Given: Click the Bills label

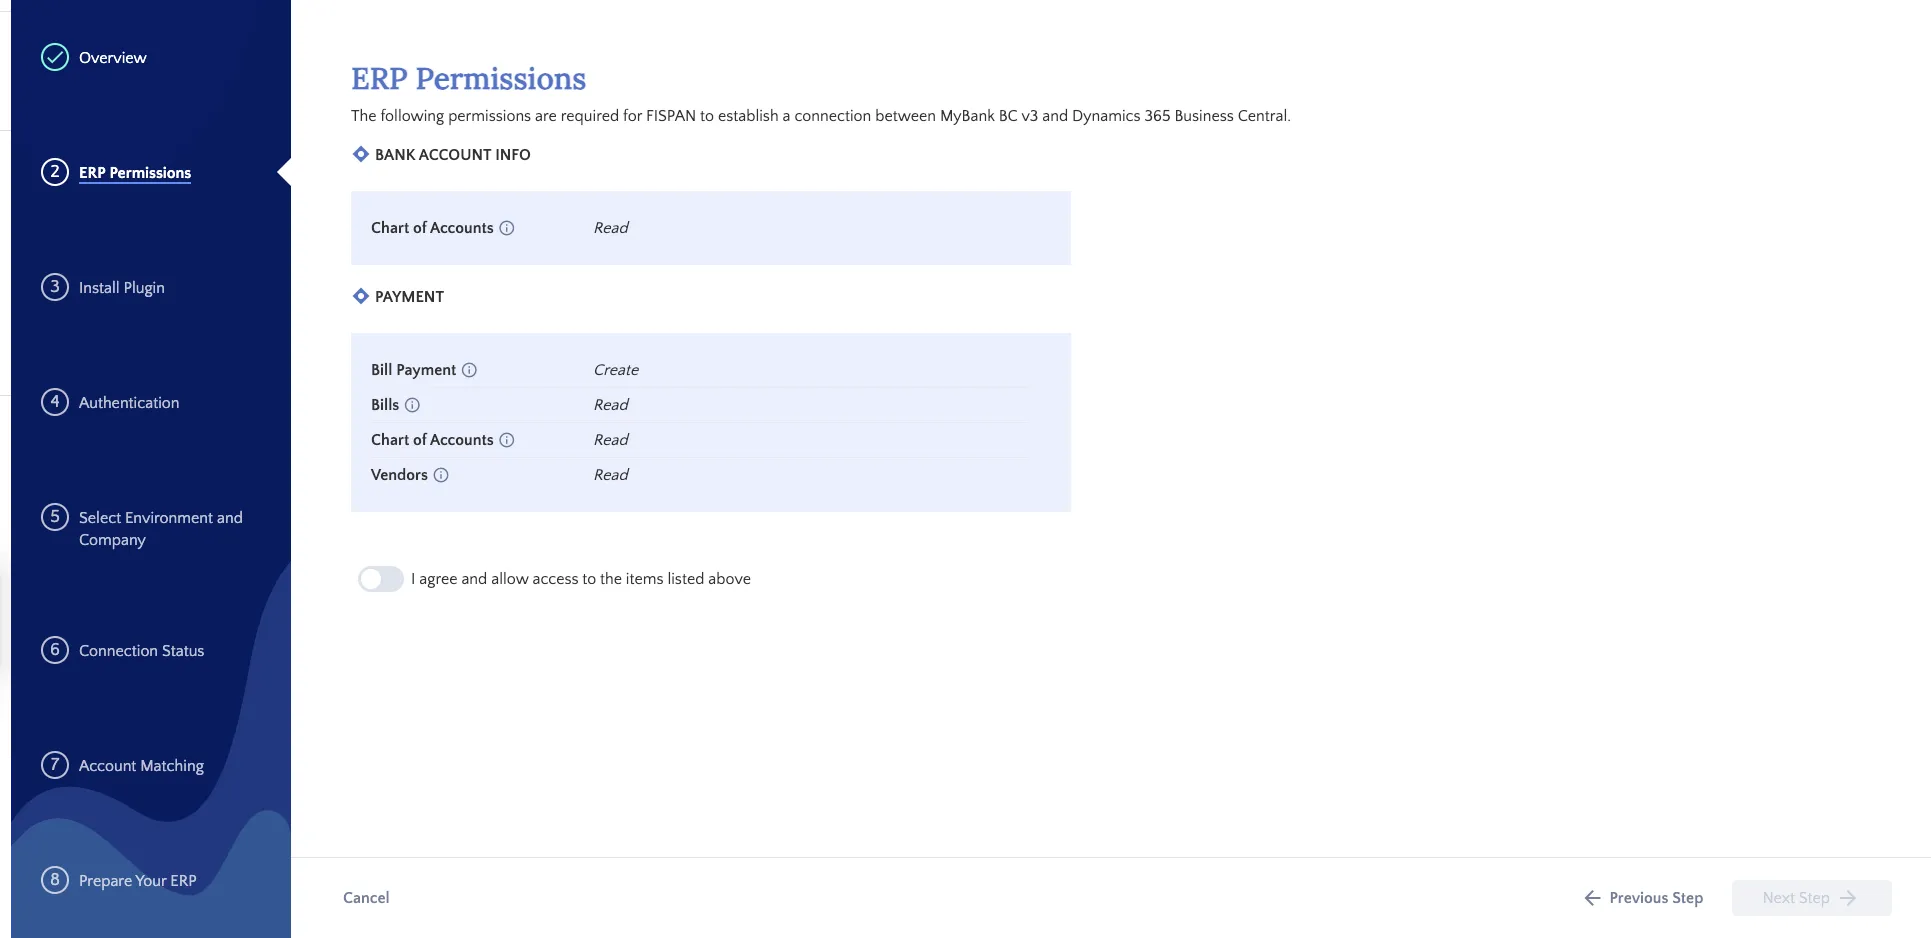Looking at the screenshot, I should point(385,405).
